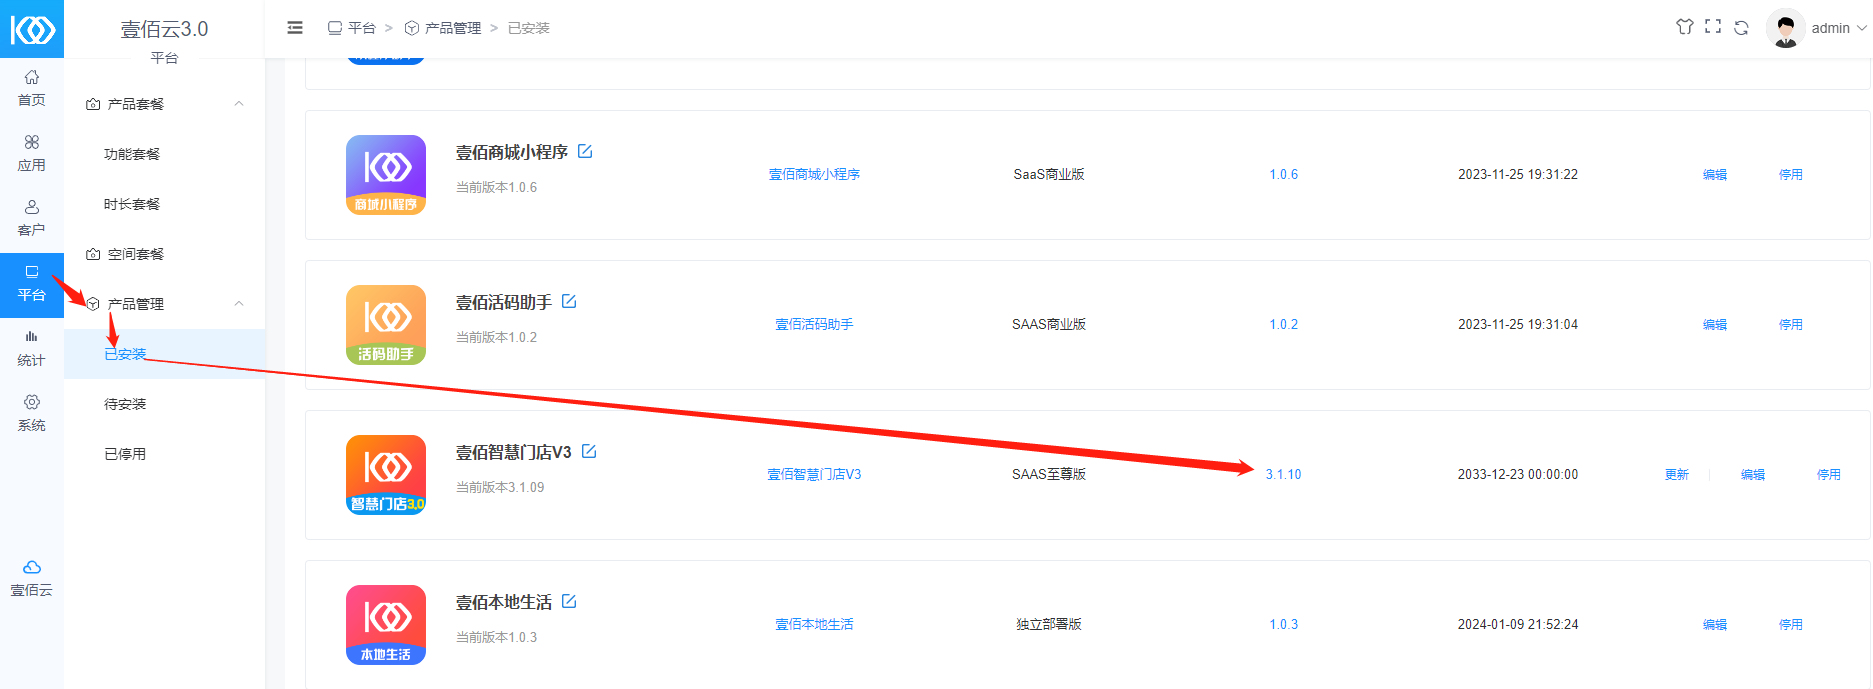This screenshot has width=1873, height=689.
Task: Click the date 2024-01-09 21:52:24
Action: (x=1518, y=624)
